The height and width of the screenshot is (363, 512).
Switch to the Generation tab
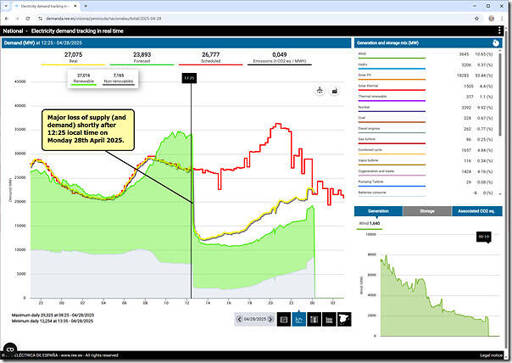(378, 211)
